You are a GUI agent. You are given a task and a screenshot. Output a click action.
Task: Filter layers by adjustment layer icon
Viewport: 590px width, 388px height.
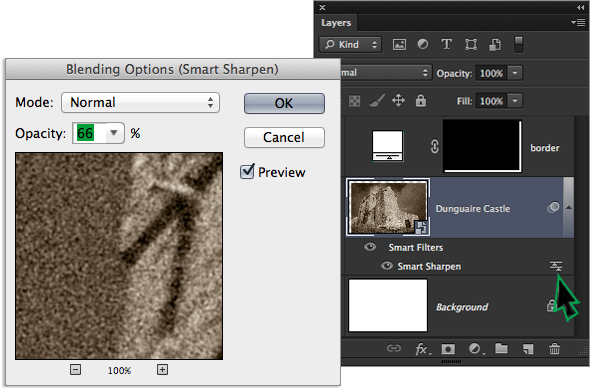[x=423, y=44]
